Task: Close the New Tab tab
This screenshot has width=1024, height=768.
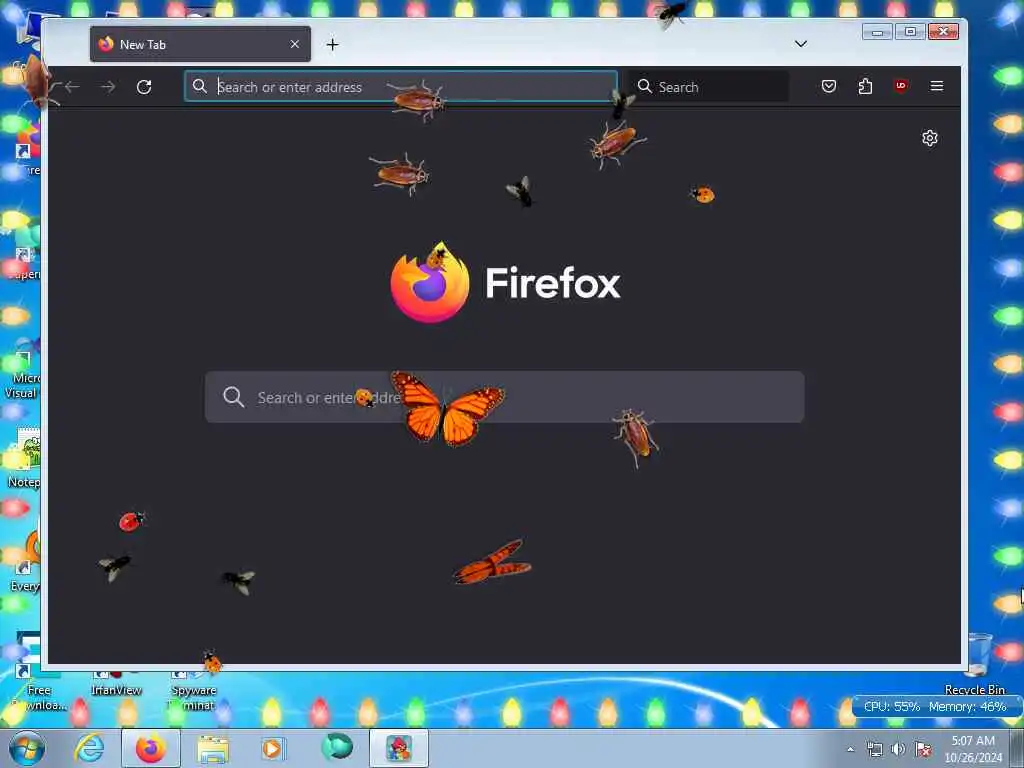Action: (x=295, y=44)
